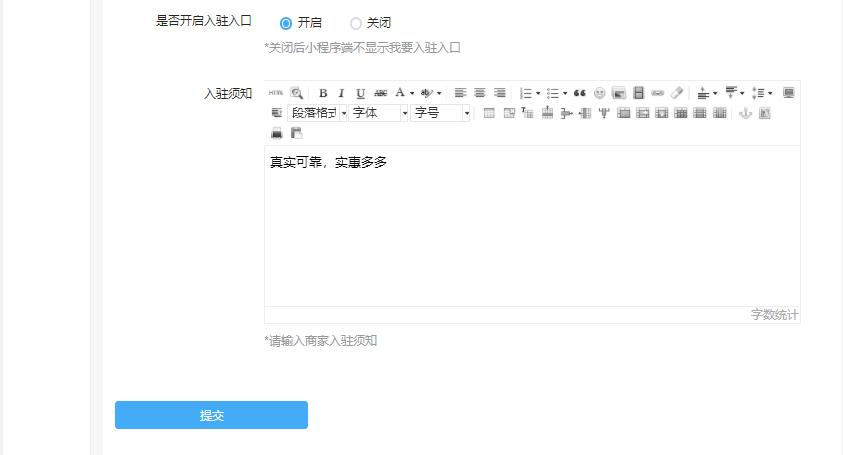The image size is (843, 455).
Task: Apply the font color A button
Action: 400,93
